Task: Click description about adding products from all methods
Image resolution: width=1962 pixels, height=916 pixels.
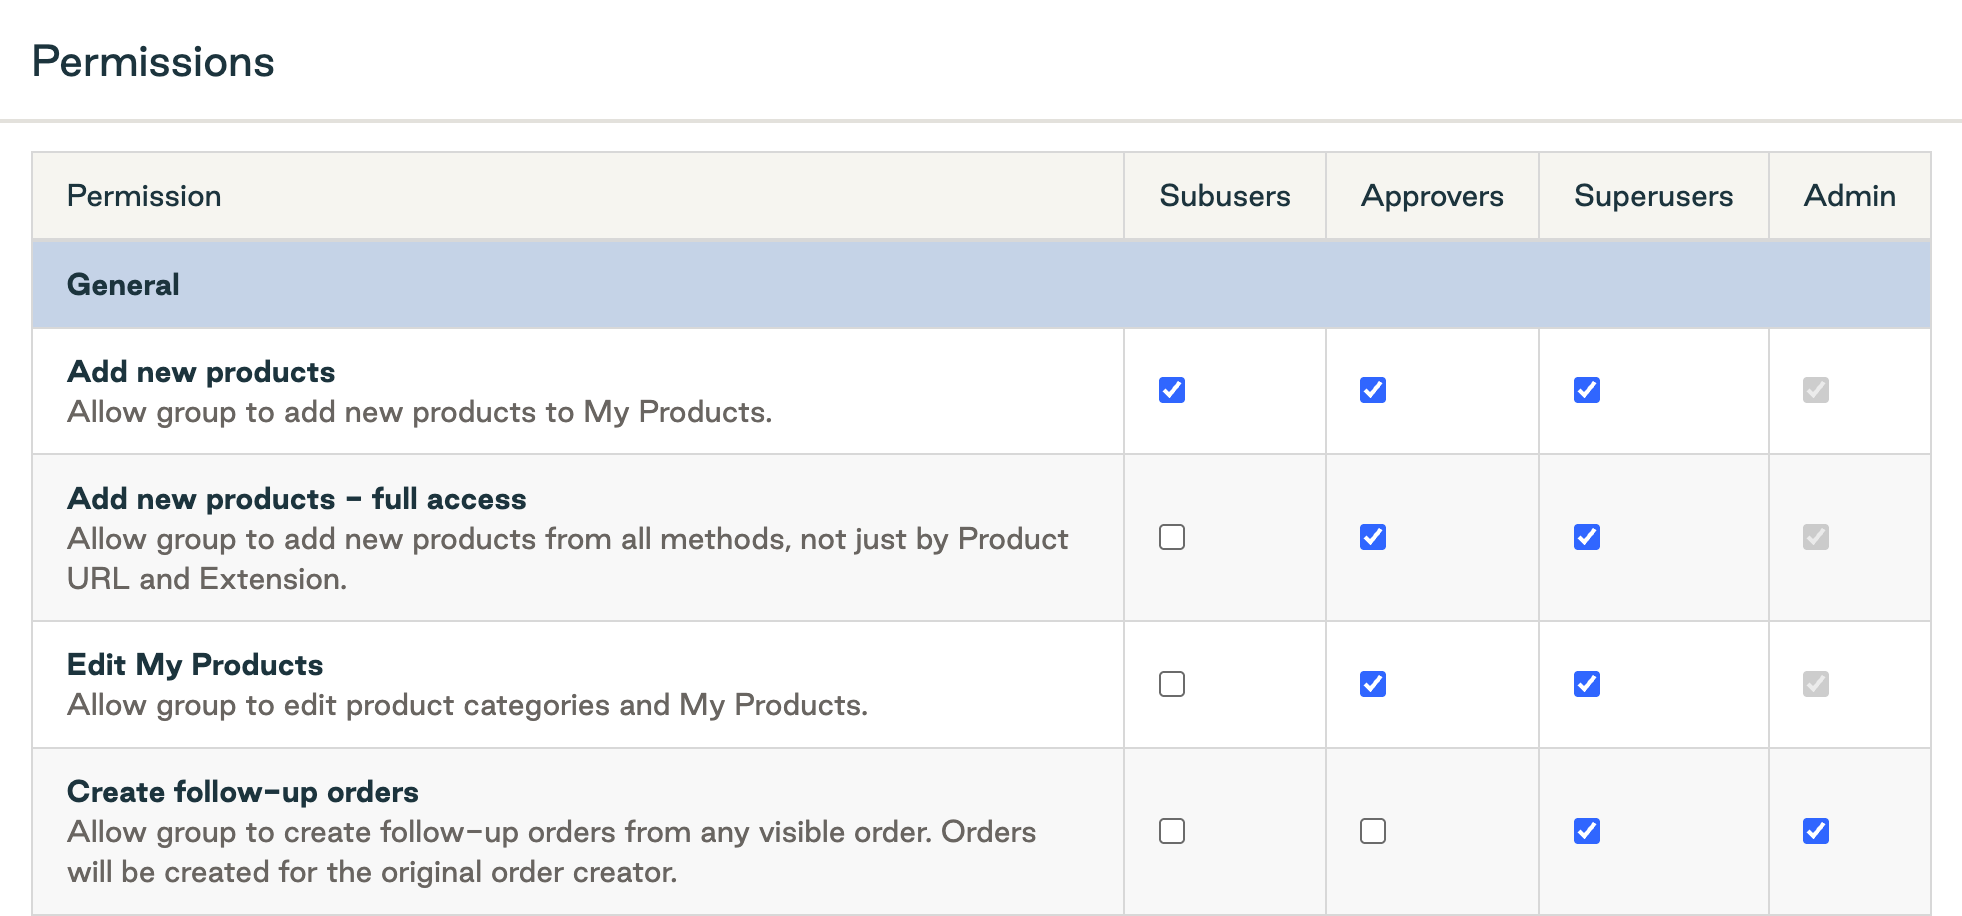Action: tap(568, 559)
